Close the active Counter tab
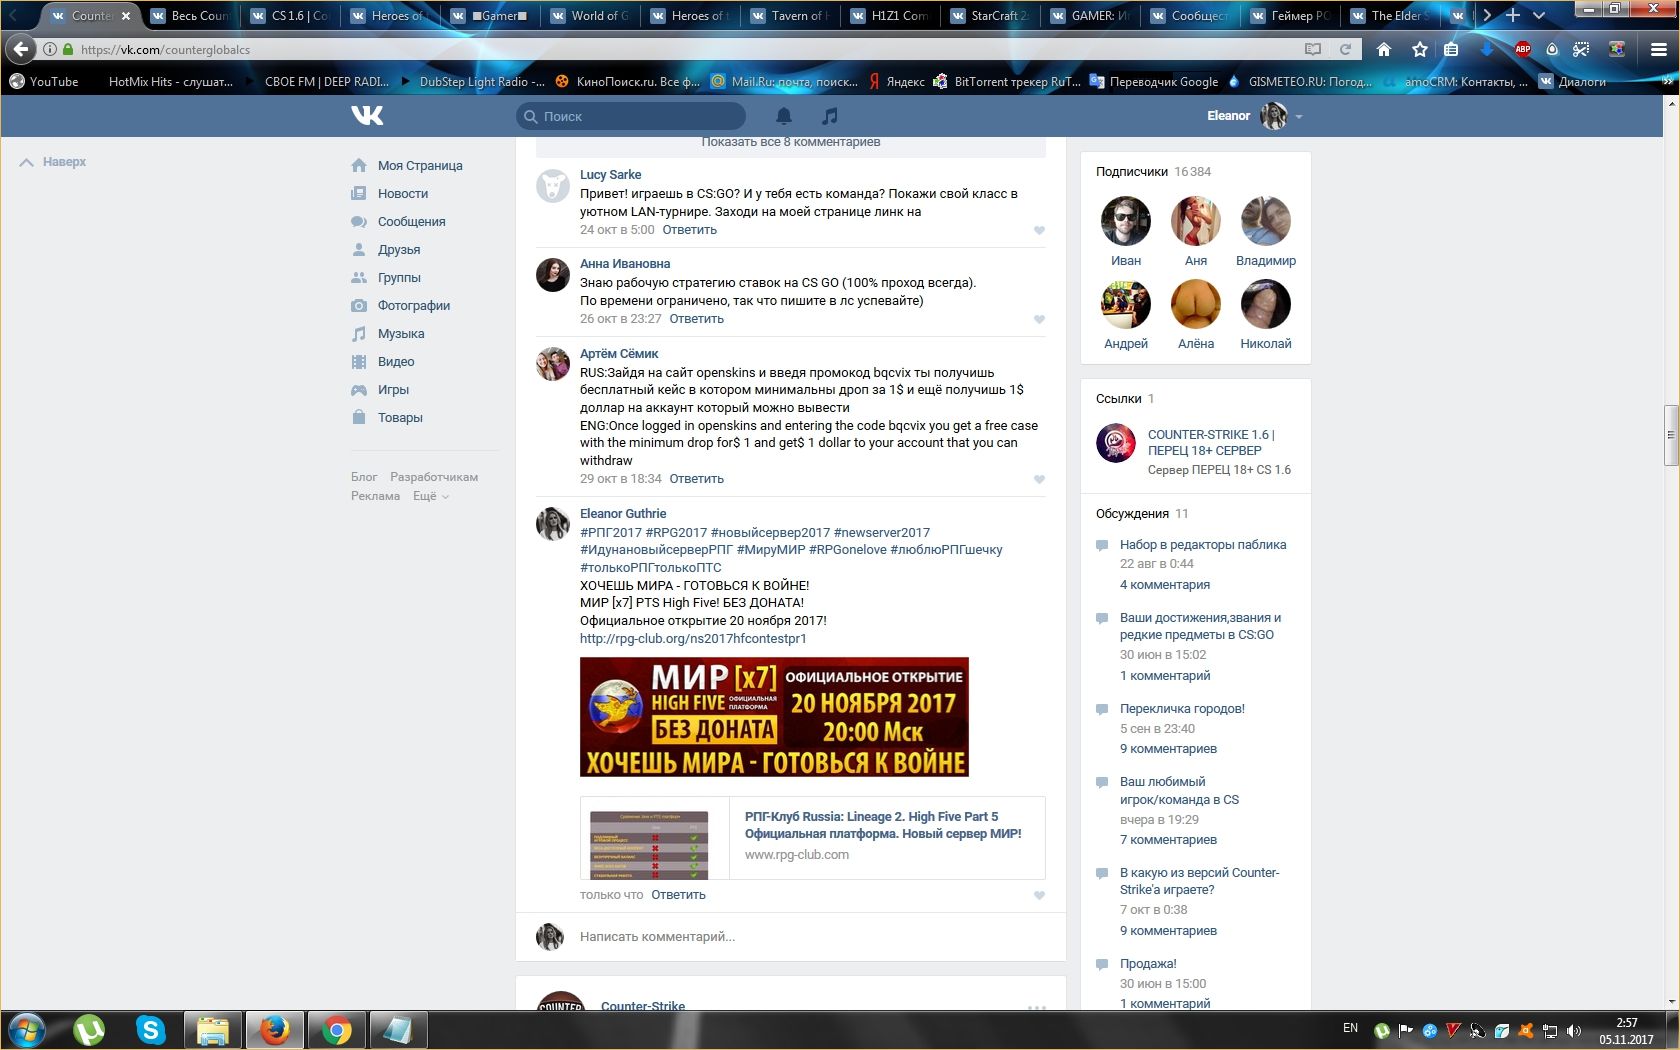The image size is (1680, 1050). 126,16
